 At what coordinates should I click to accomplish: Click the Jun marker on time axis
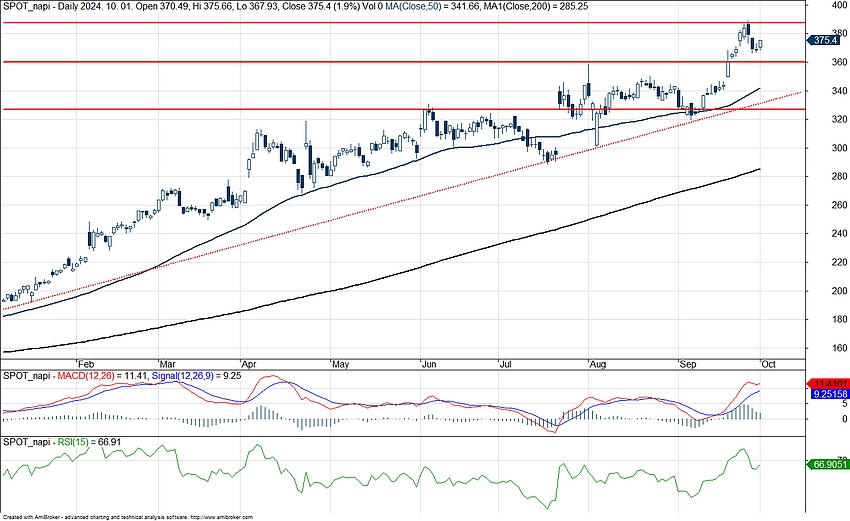pyautogui.click(x=428, y=364)
